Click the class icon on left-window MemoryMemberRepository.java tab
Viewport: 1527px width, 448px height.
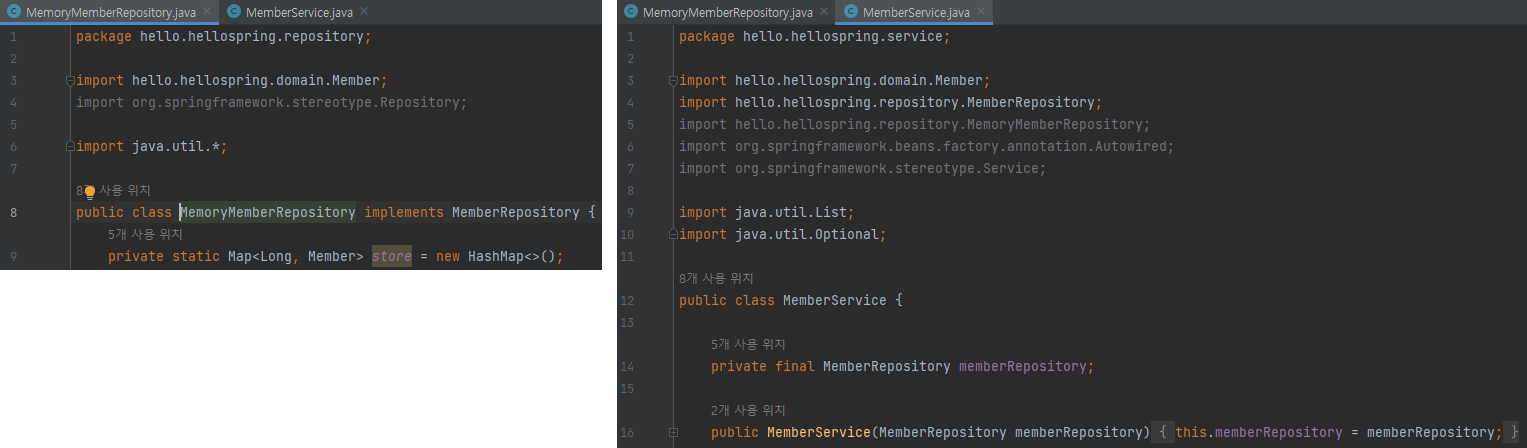[x=14, y=12]
